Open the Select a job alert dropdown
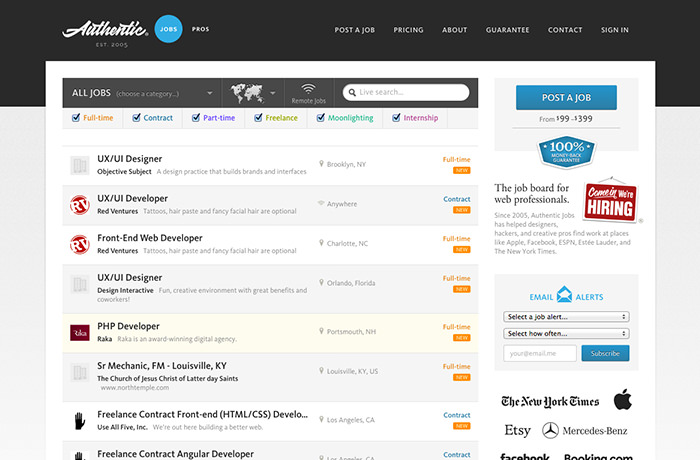 click(x=566, y=317)
